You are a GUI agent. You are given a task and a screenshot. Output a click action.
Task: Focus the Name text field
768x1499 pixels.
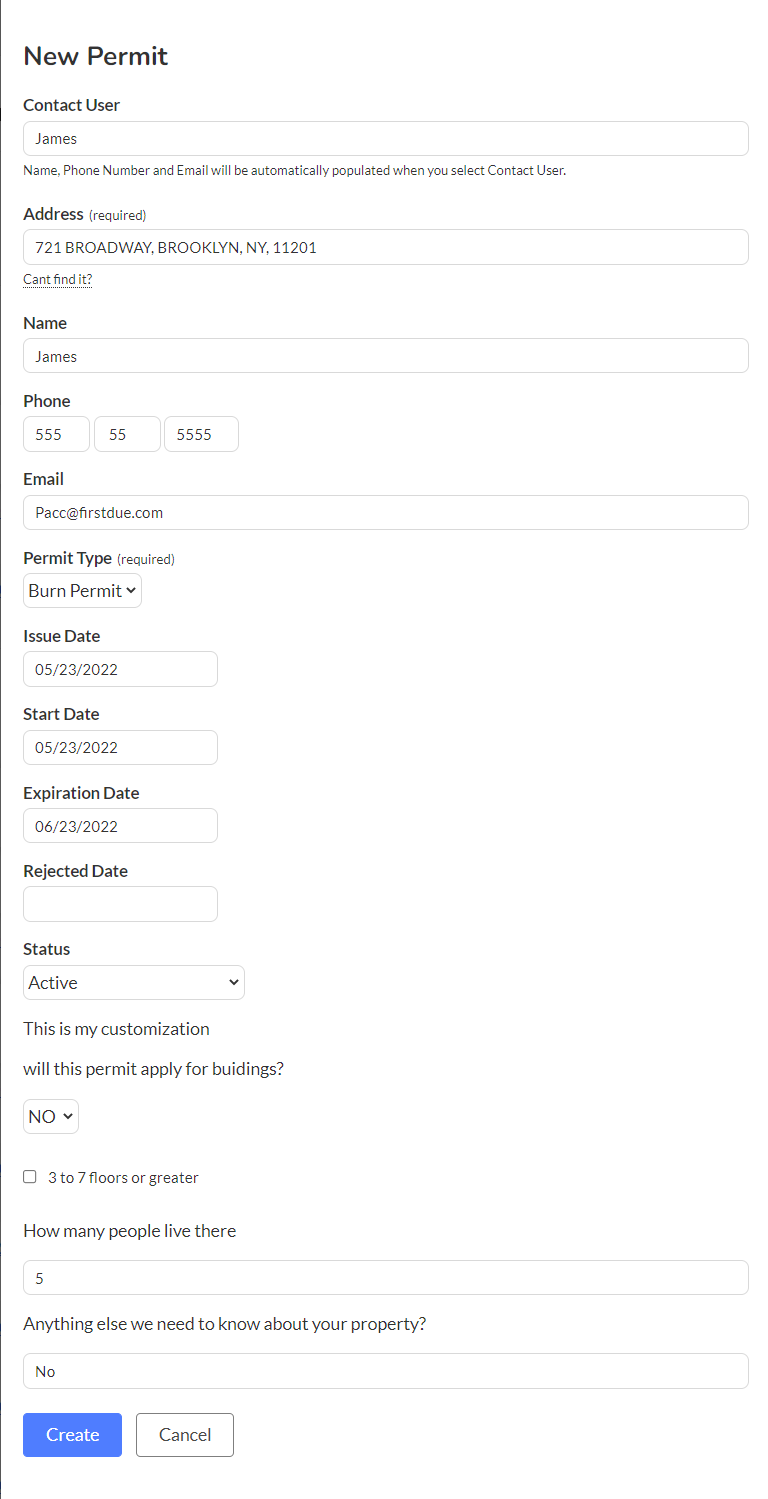coord(386,356)
